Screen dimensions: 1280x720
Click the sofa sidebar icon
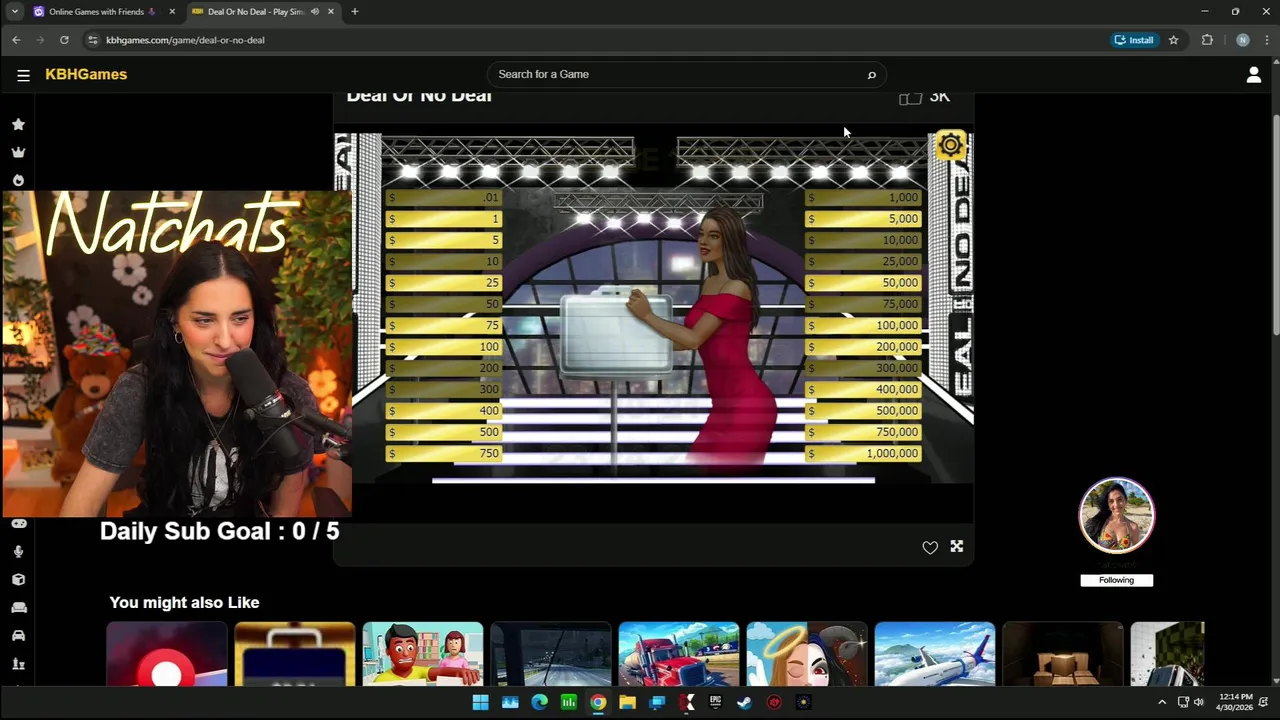tap(18, 608)
